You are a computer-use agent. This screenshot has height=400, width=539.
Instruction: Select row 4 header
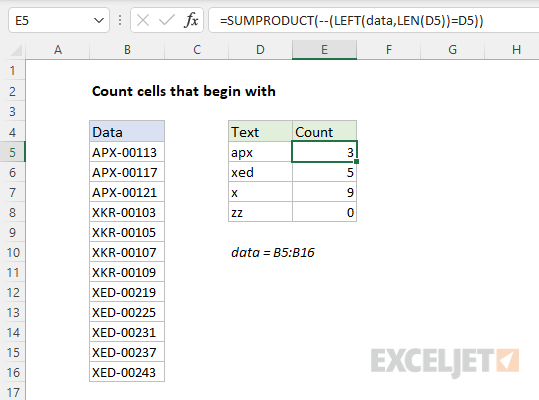[x=13, y=132]
